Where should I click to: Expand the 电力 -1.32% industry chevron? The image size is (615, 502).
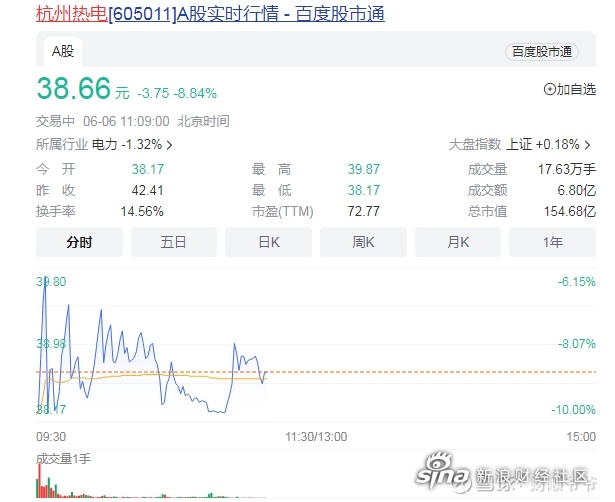point(169,145)
